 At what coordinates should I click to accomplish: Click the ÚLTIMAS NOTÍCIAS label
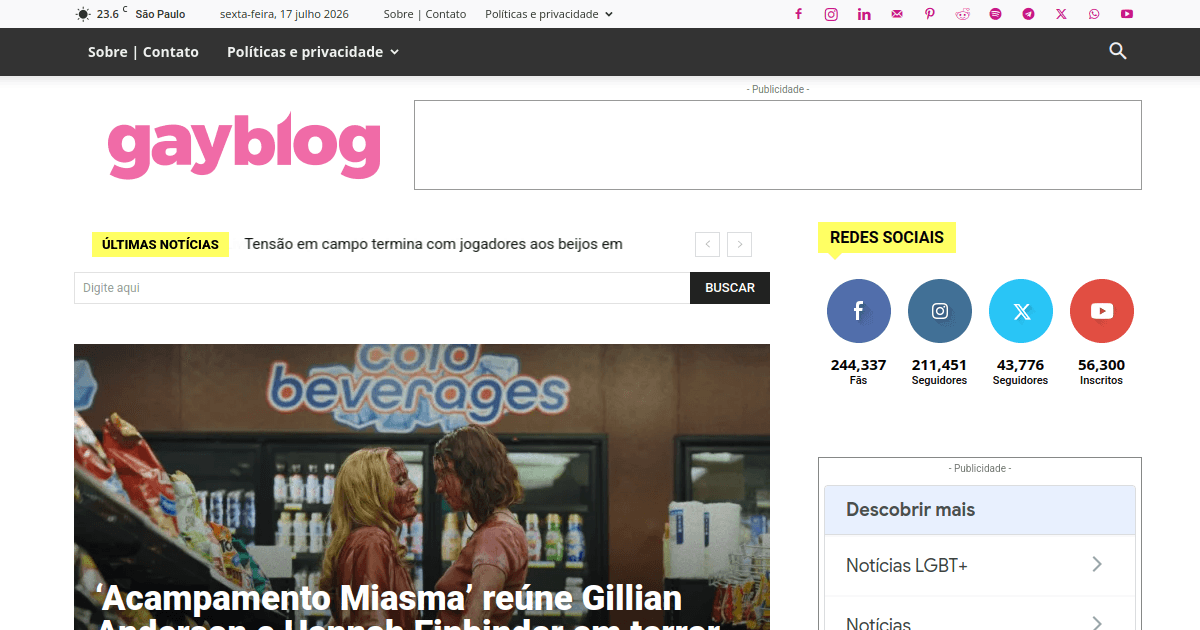coord(160,244)
